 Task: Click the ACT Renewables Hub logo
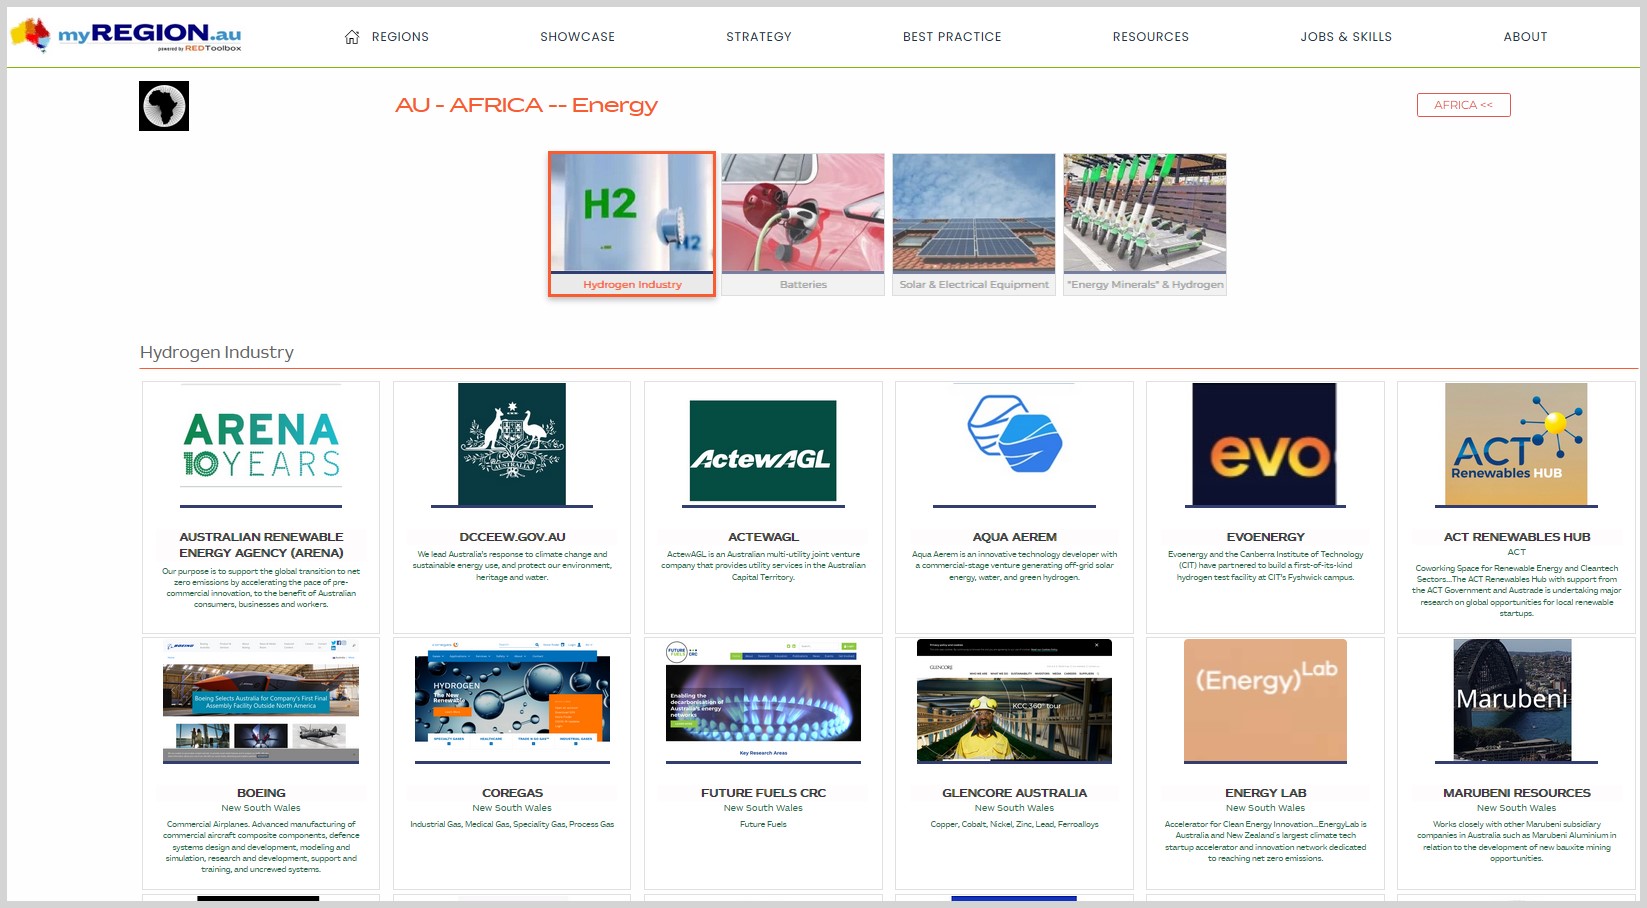(1516, 444)
